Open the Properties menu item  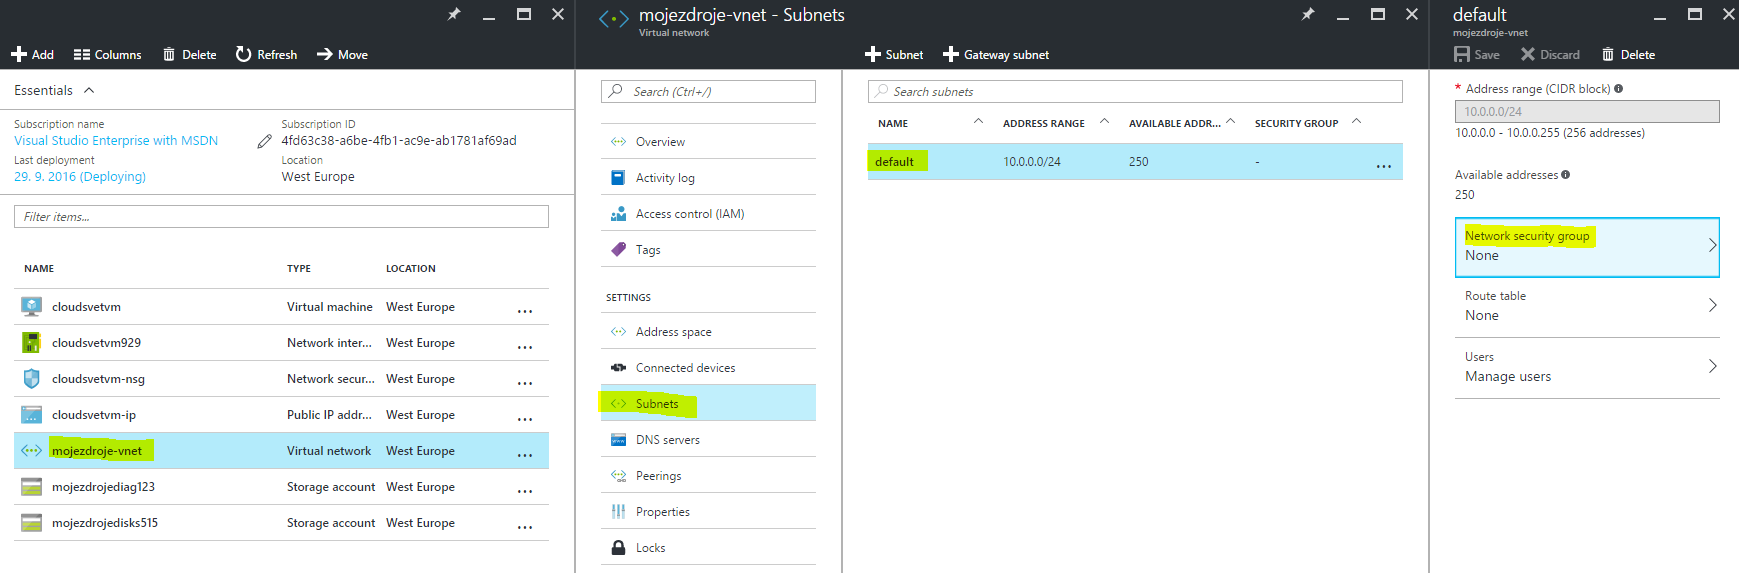click(708, 512)
